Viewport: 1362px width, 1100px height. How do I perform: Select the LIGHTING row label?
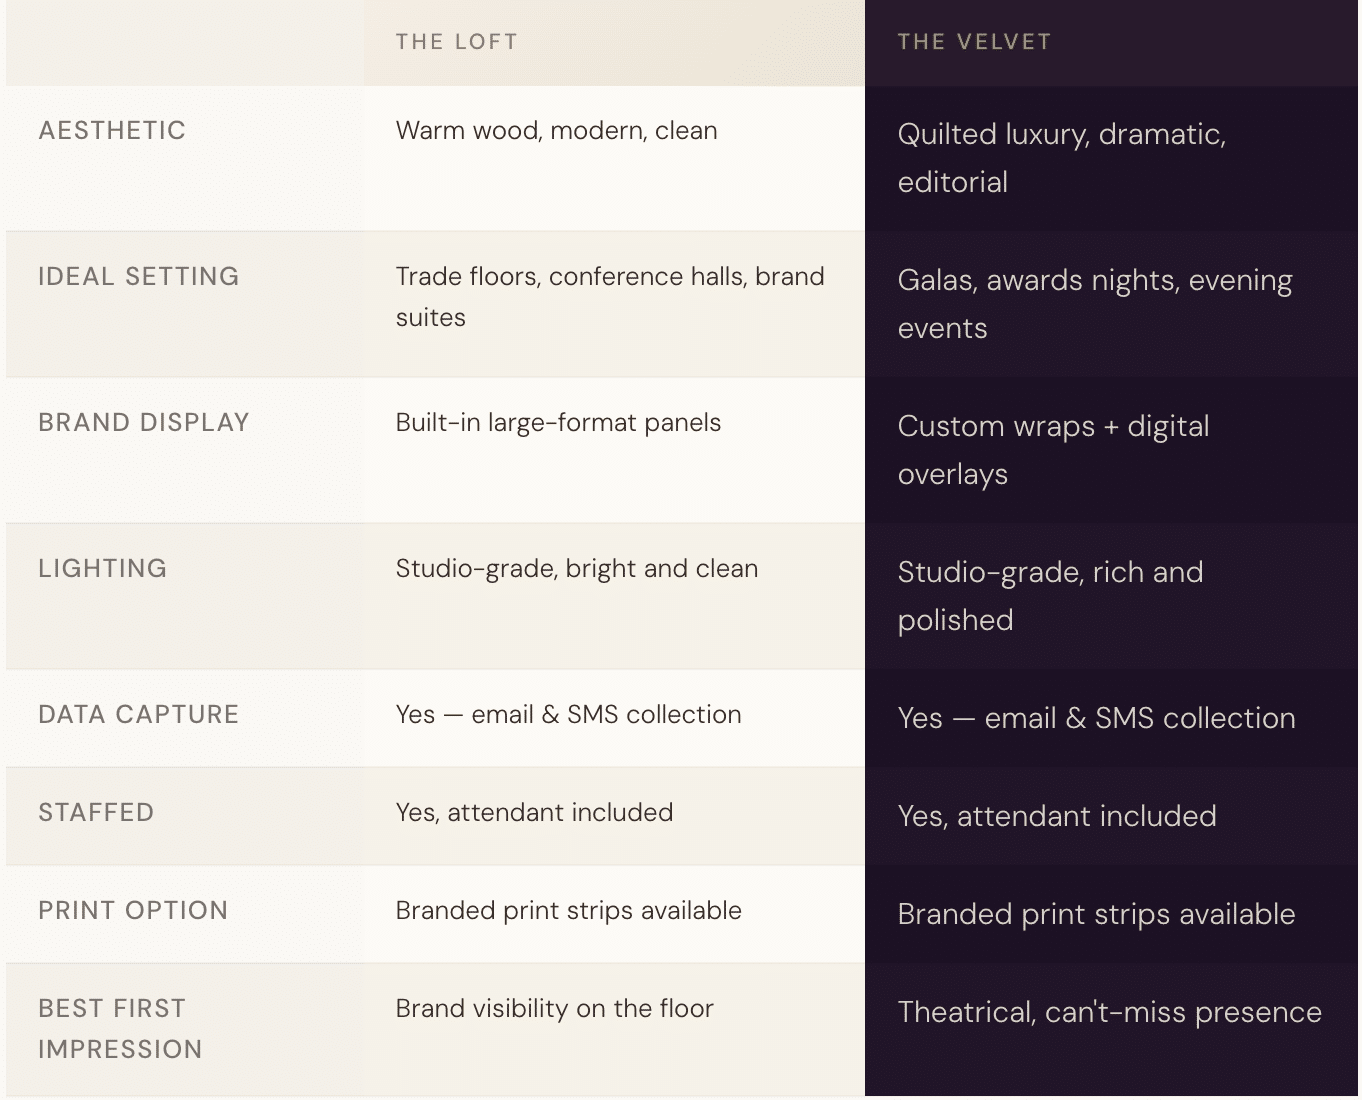(103, 569)
